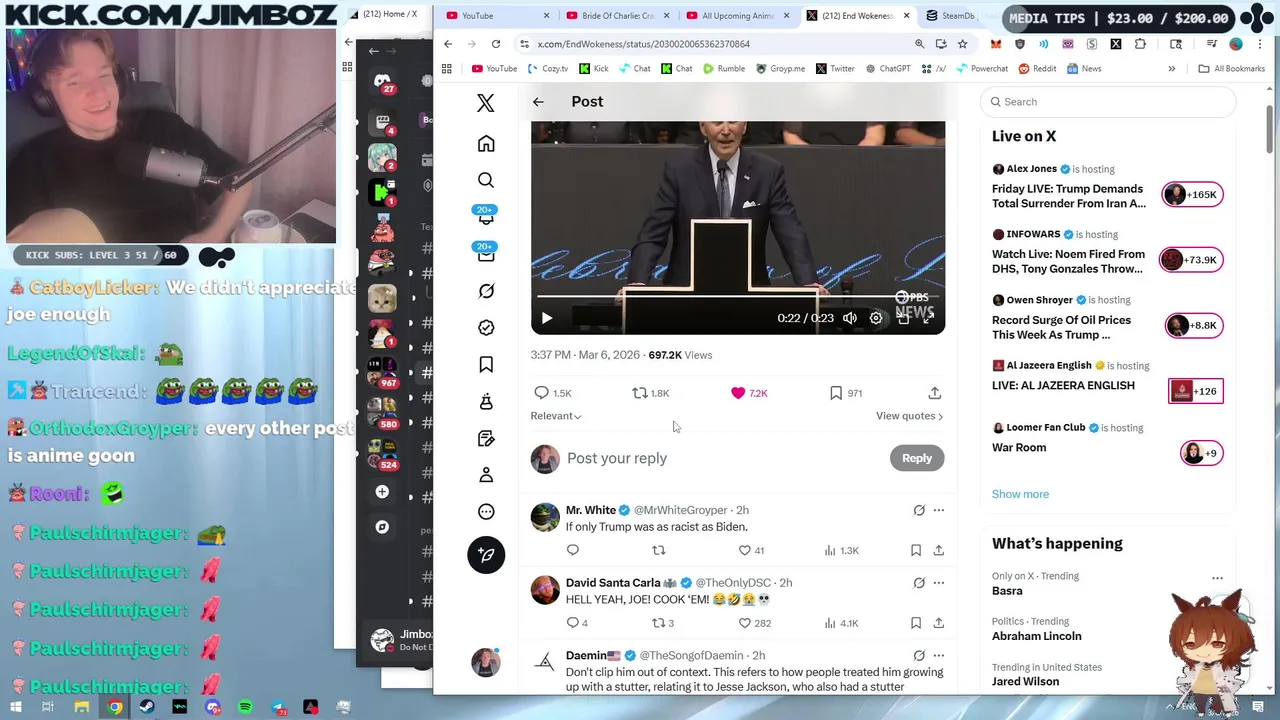Share the post with share icon
The height and width of the screenshot is (720, 1280).
[934, 393]
